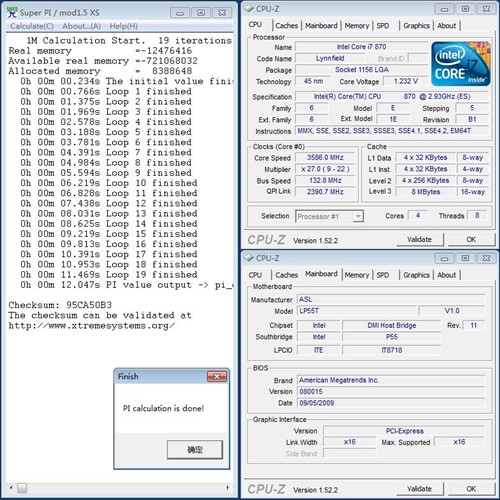
Task: Click the Core Voltage value 1.232 V
Action: (x=406, y=81)
